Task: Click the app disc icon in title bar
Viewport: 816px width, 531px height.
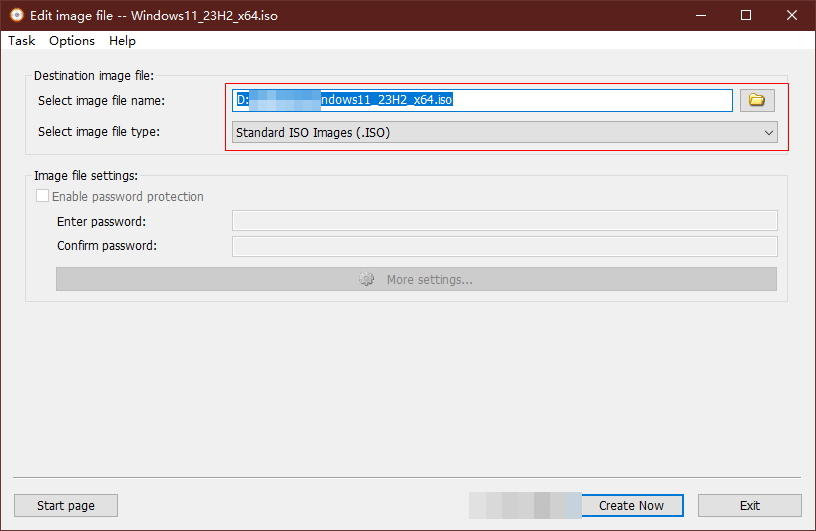Action: point(16,15)
